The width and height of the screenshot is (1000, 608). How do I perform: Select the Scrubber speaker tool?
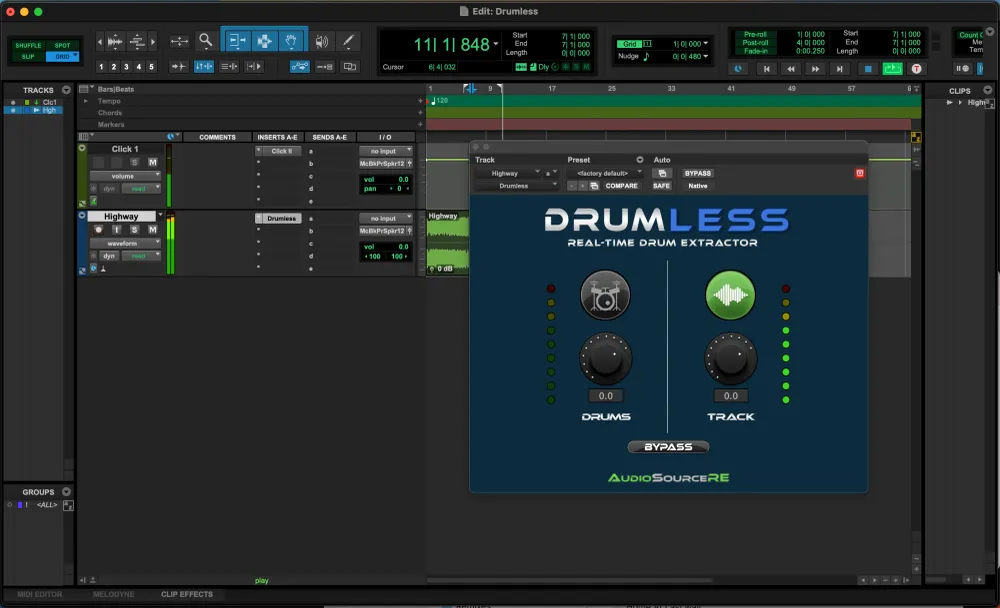[322, 41]
